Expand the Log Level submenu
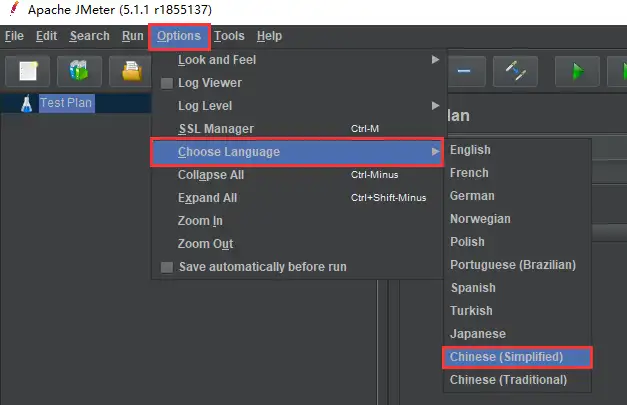The width and height of the screenshot is (627, 405). (x=298, y=106)
